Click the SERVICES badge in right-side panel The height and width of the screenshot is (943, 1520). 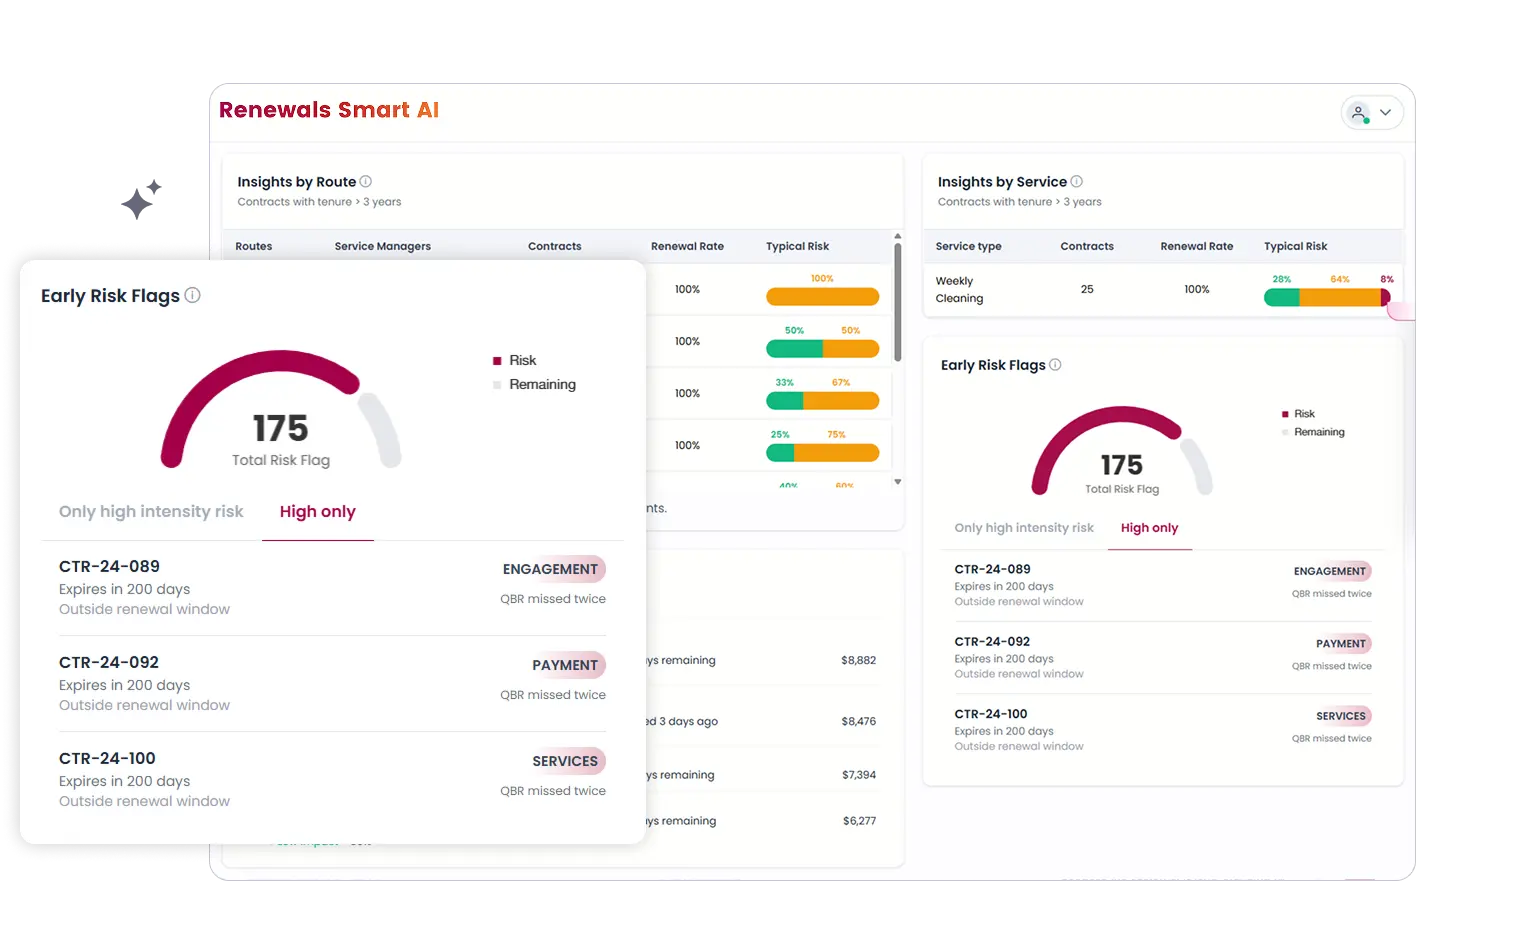[x=1341, y=716]
